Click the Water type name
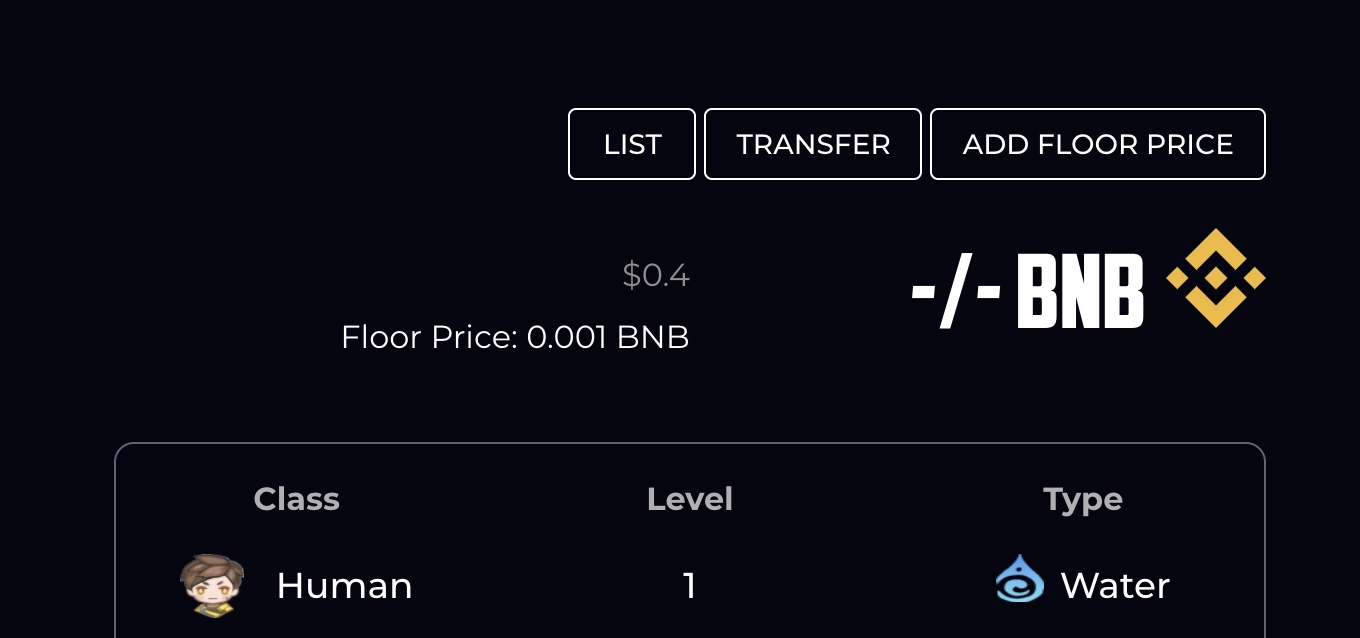The image size is (1360, 638). tap(1115, 585)
